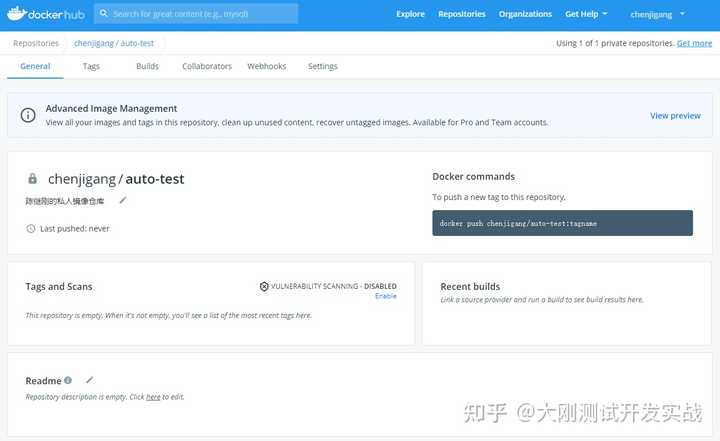Click the chenjigang / auto-test breadcrumb

114,43
